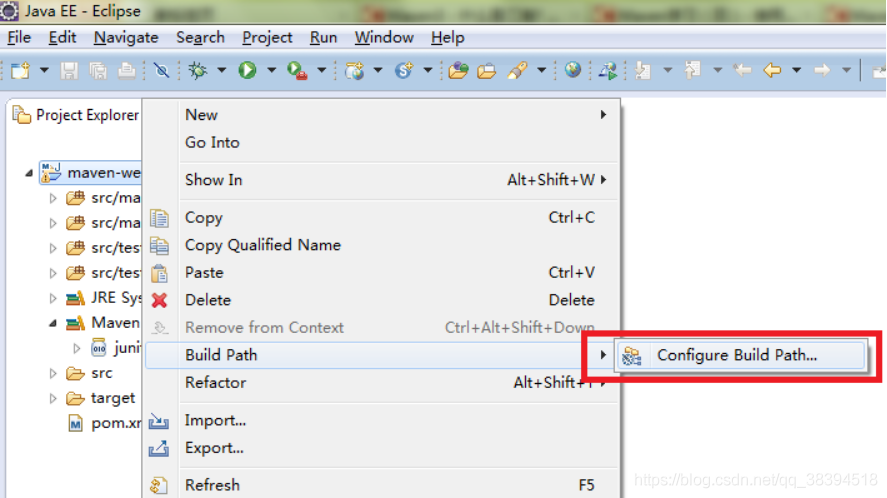Click the New file toolbar icon
This screenshot has height=498, width=887.
click(20, 71)
